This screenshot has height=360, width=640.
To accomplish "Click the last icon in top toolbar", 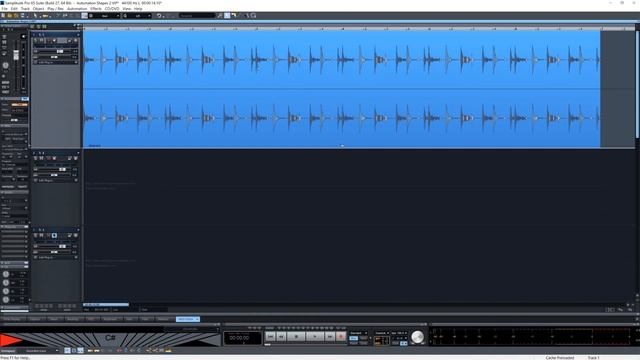I will click(x=253, y=16).
